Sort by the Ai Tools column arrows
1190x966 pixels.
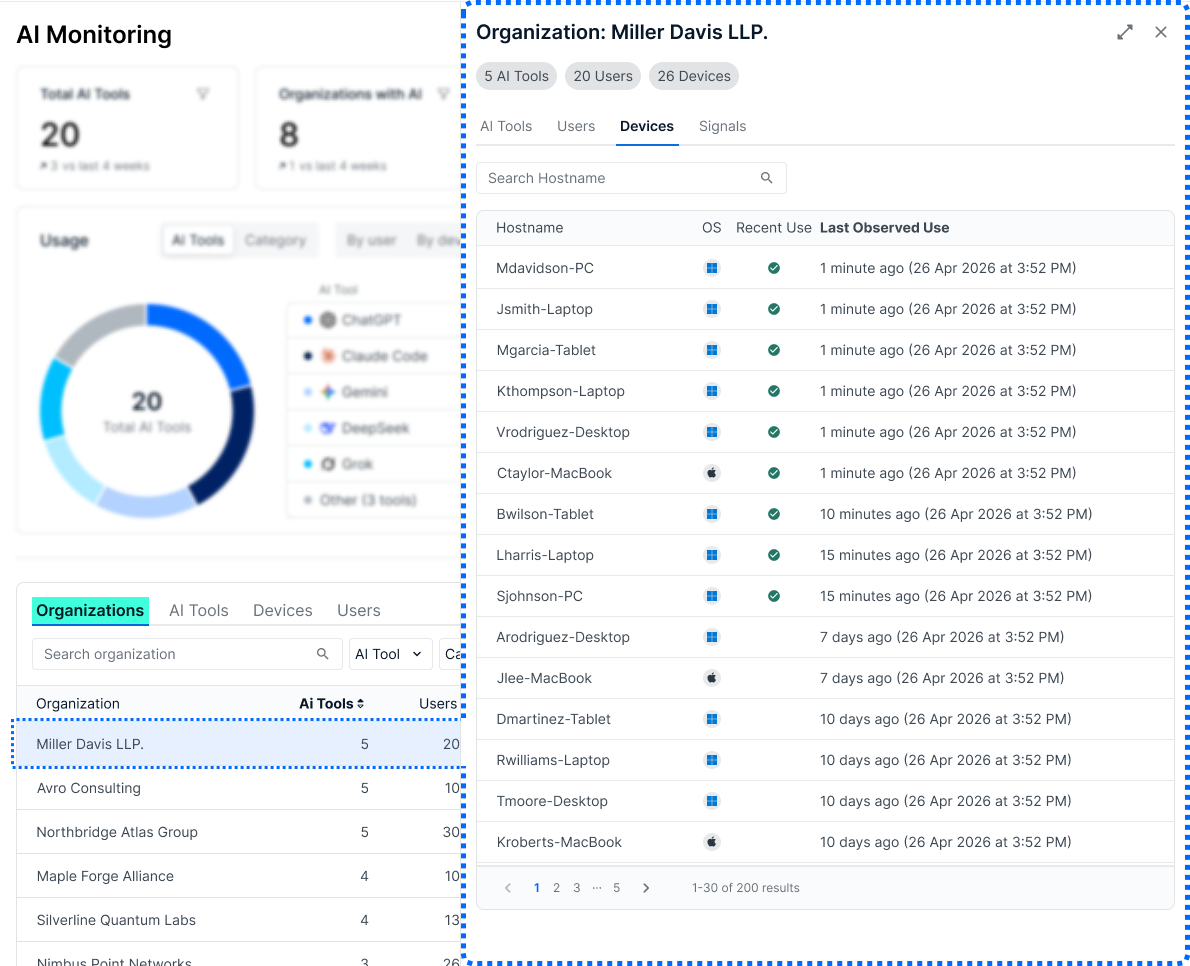(360, 703)
